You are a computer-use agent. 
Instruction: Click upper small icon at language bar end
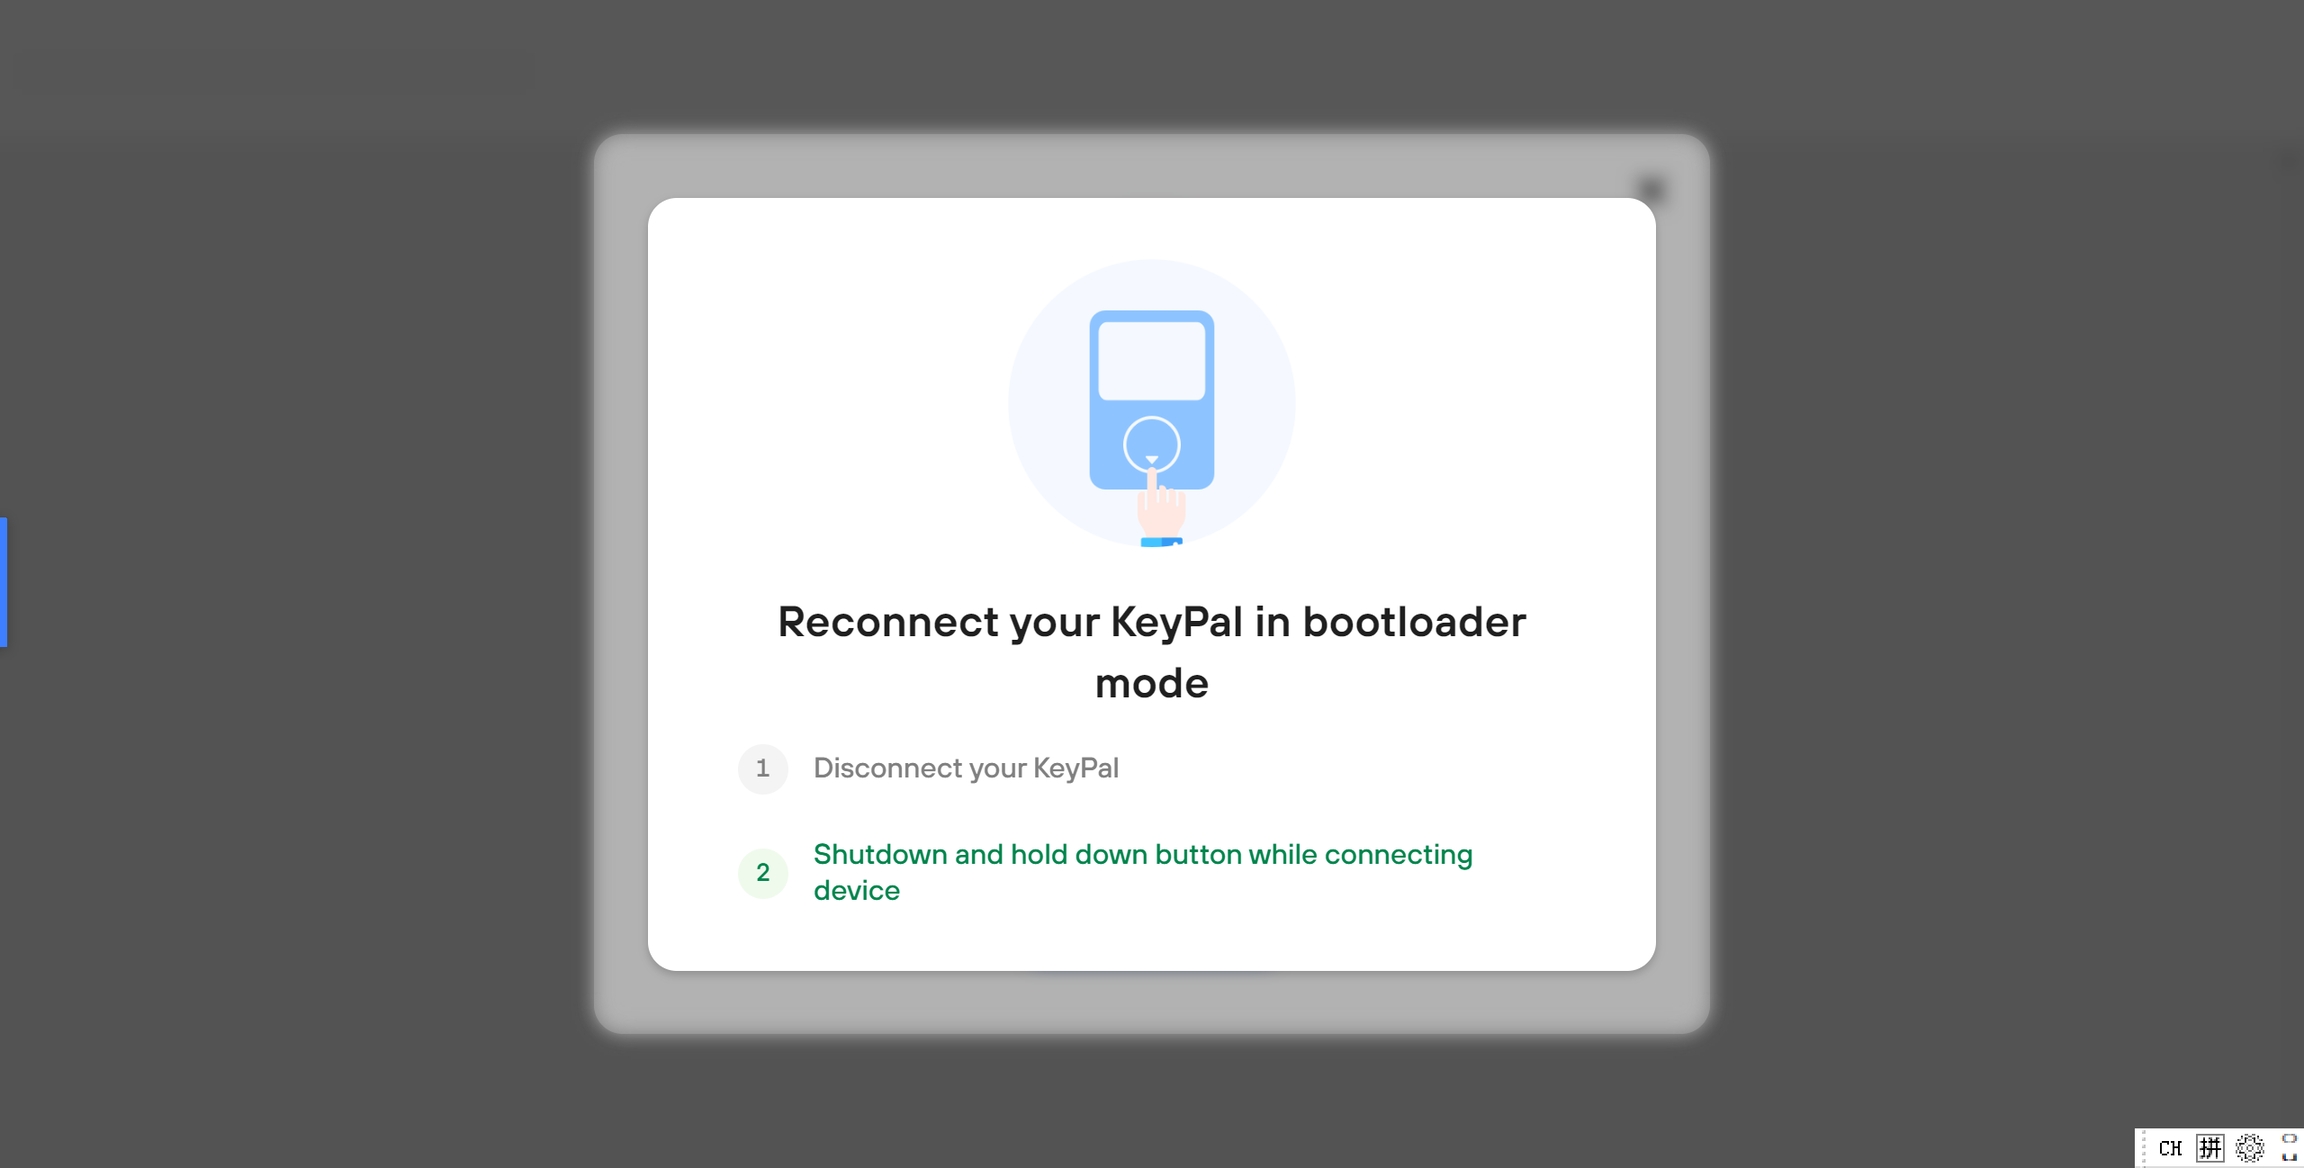[x=2289, y=1139]
